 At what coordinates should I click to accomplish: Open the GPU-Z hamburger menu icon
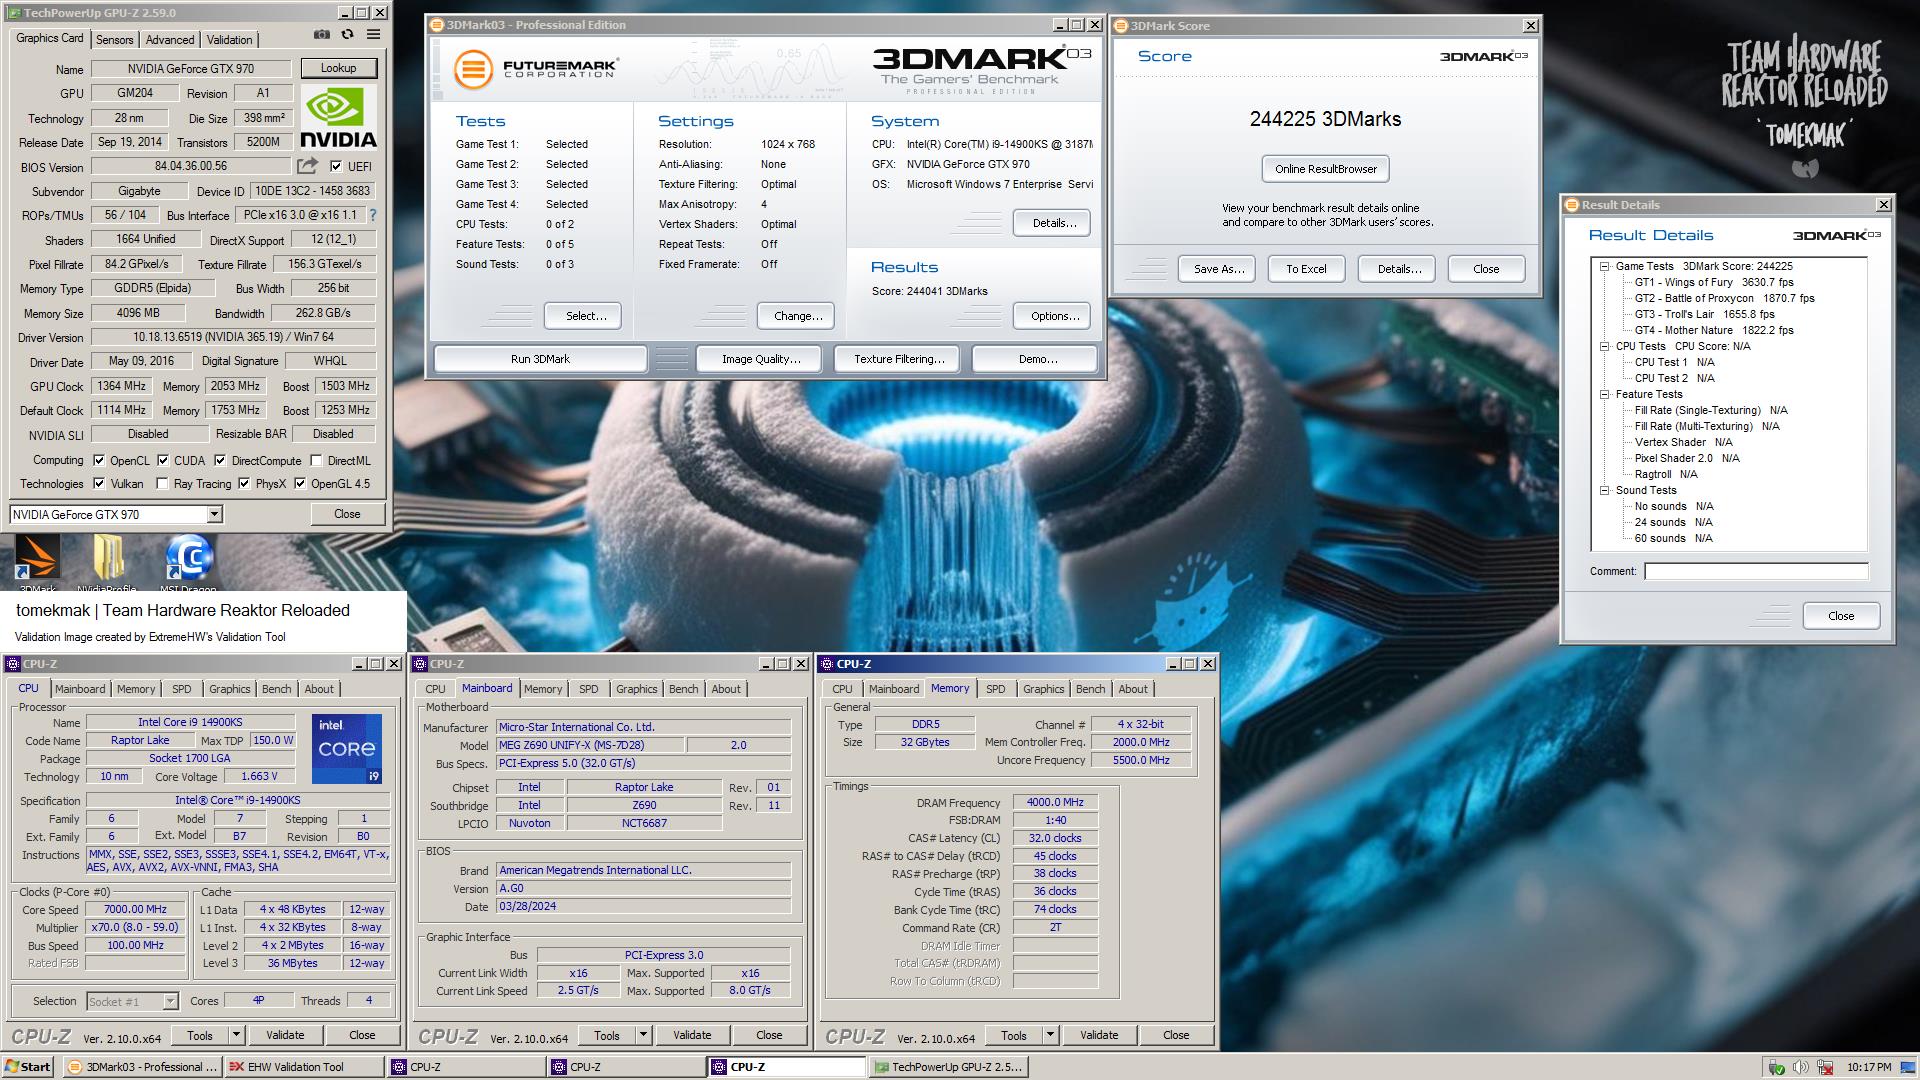373,35
